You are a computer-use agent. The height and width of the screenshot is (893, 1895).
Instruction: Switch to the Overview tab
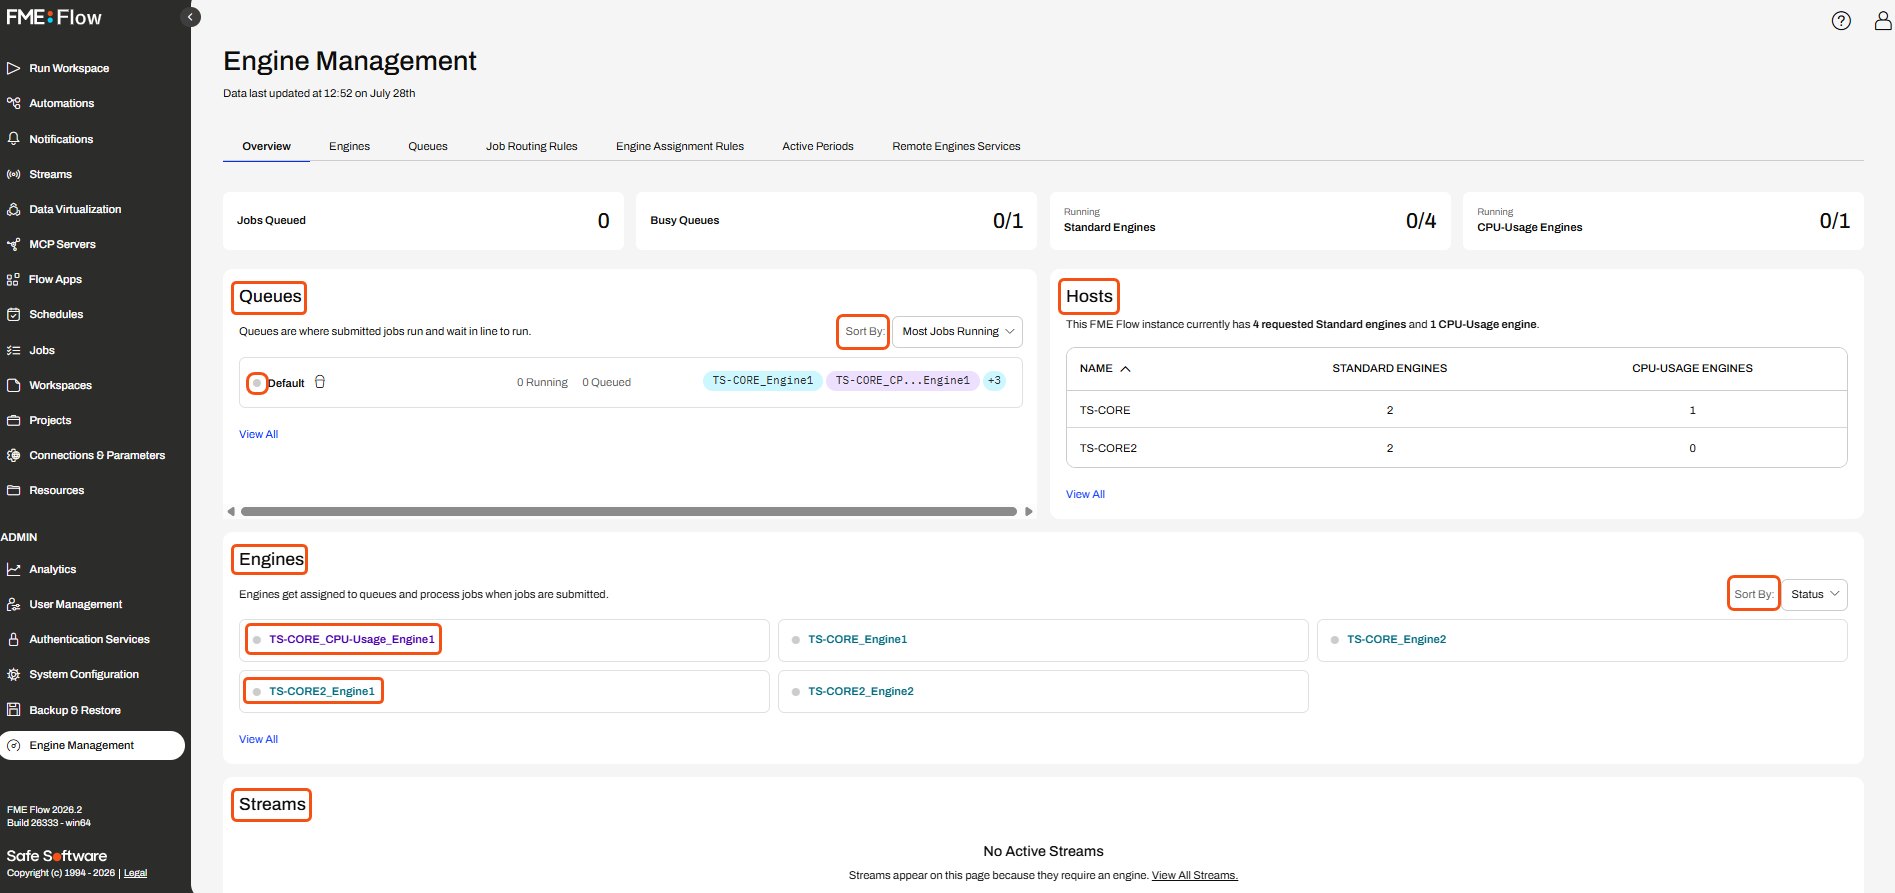(266, 146)
